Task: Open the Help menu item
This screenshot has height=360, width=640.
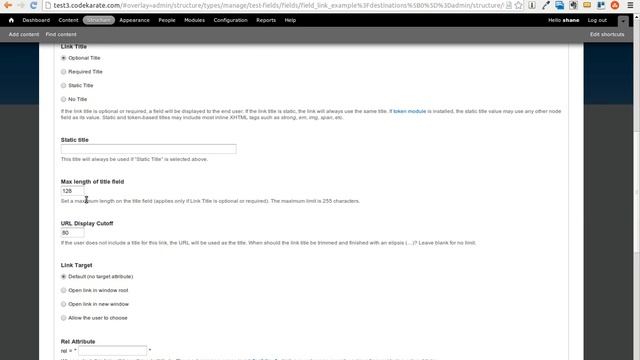Action: click(x=290, y=20)
